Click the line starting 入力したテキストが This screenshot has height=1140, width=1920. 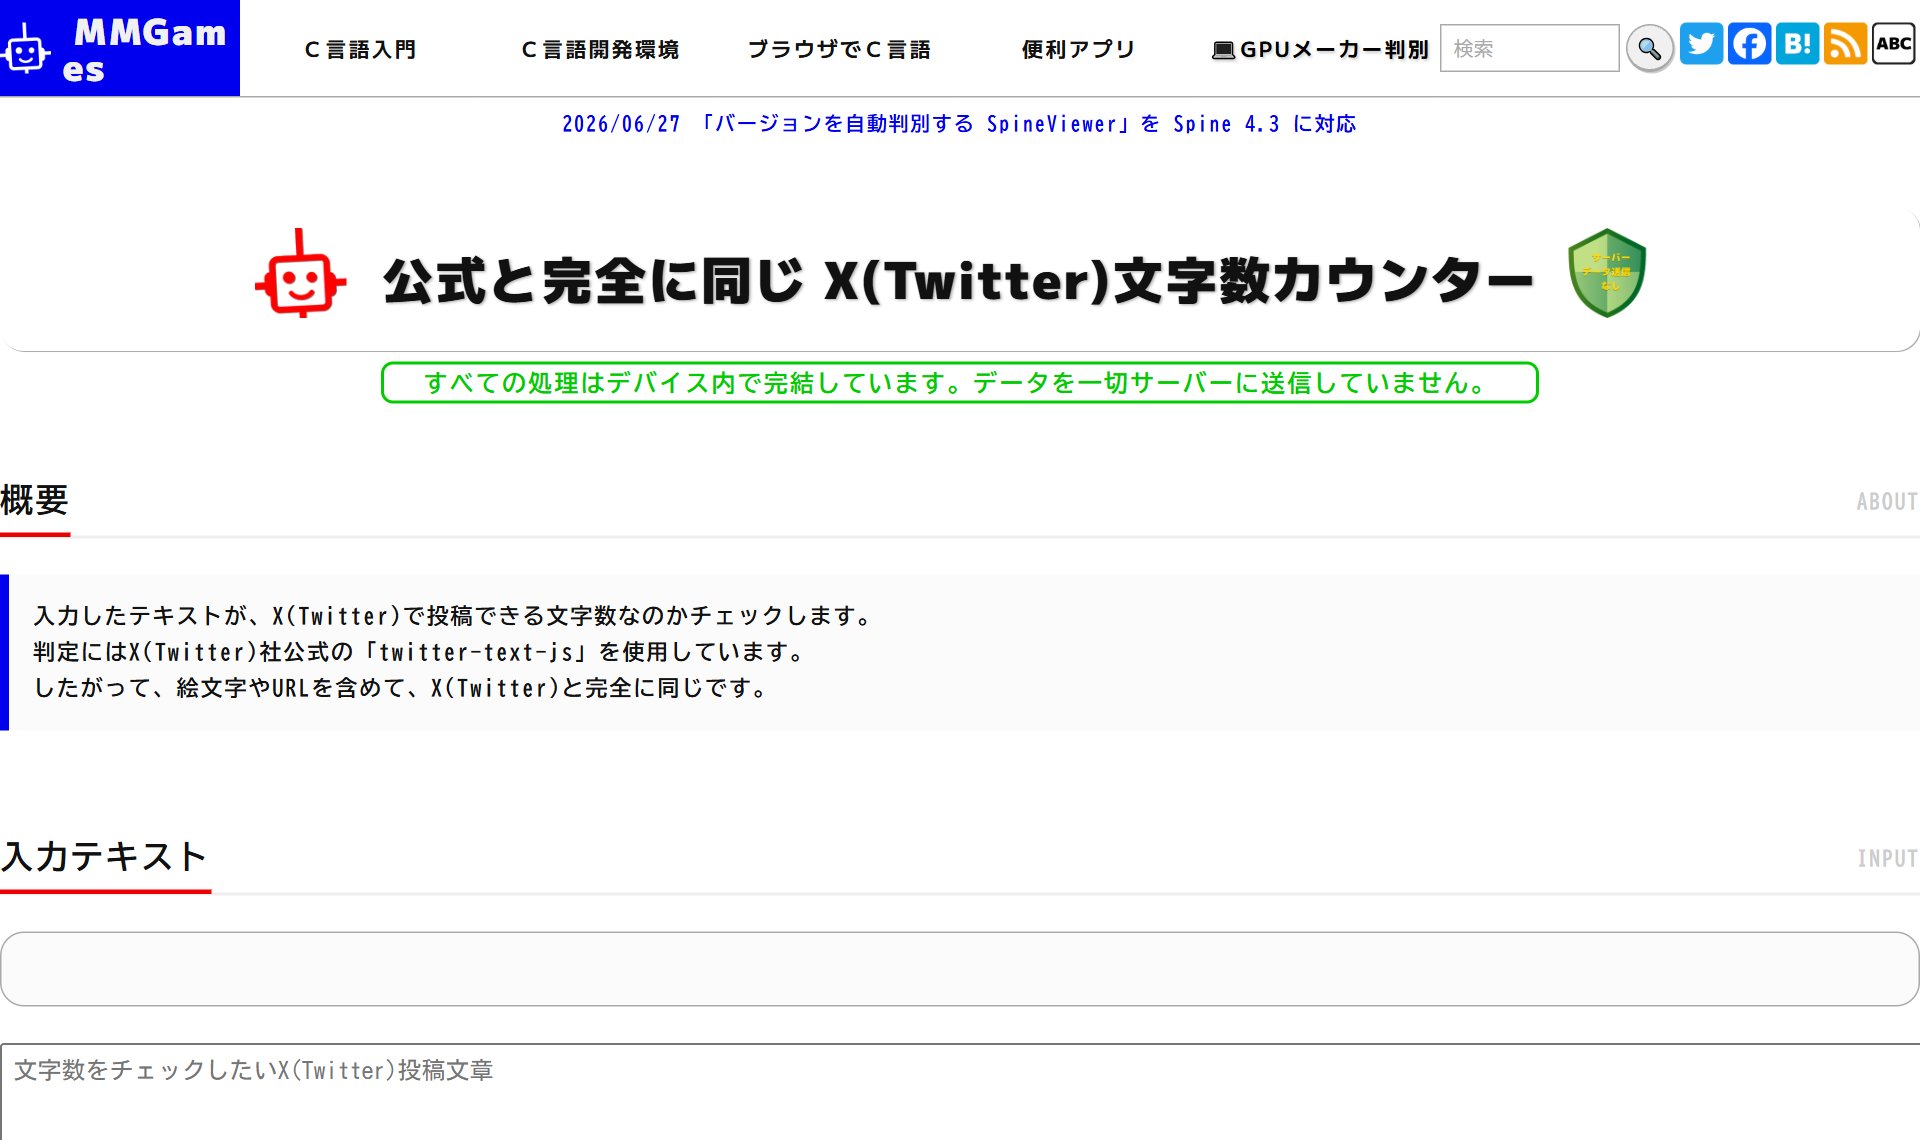tap(454, 616)
